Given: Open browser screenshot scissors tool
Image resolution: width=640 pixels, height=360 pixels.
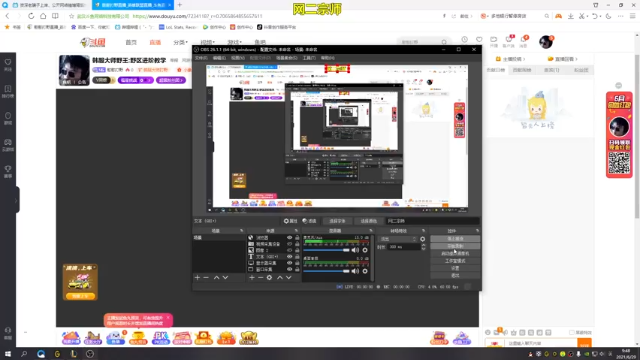Looking at the screenshot, I should pyautogui.click(x=582, y=16).
